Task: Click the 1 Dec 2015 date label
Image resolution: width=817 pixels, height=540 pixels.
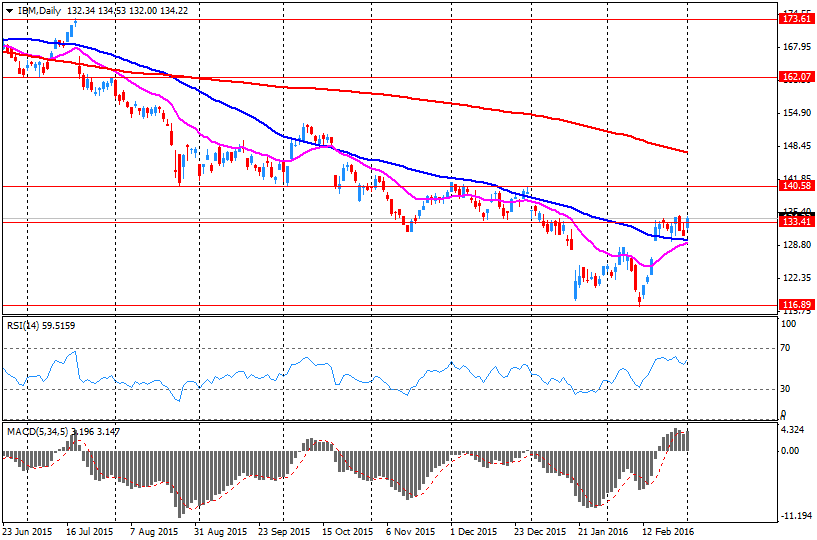Action: pyautogui.click(x=475, y=532)
